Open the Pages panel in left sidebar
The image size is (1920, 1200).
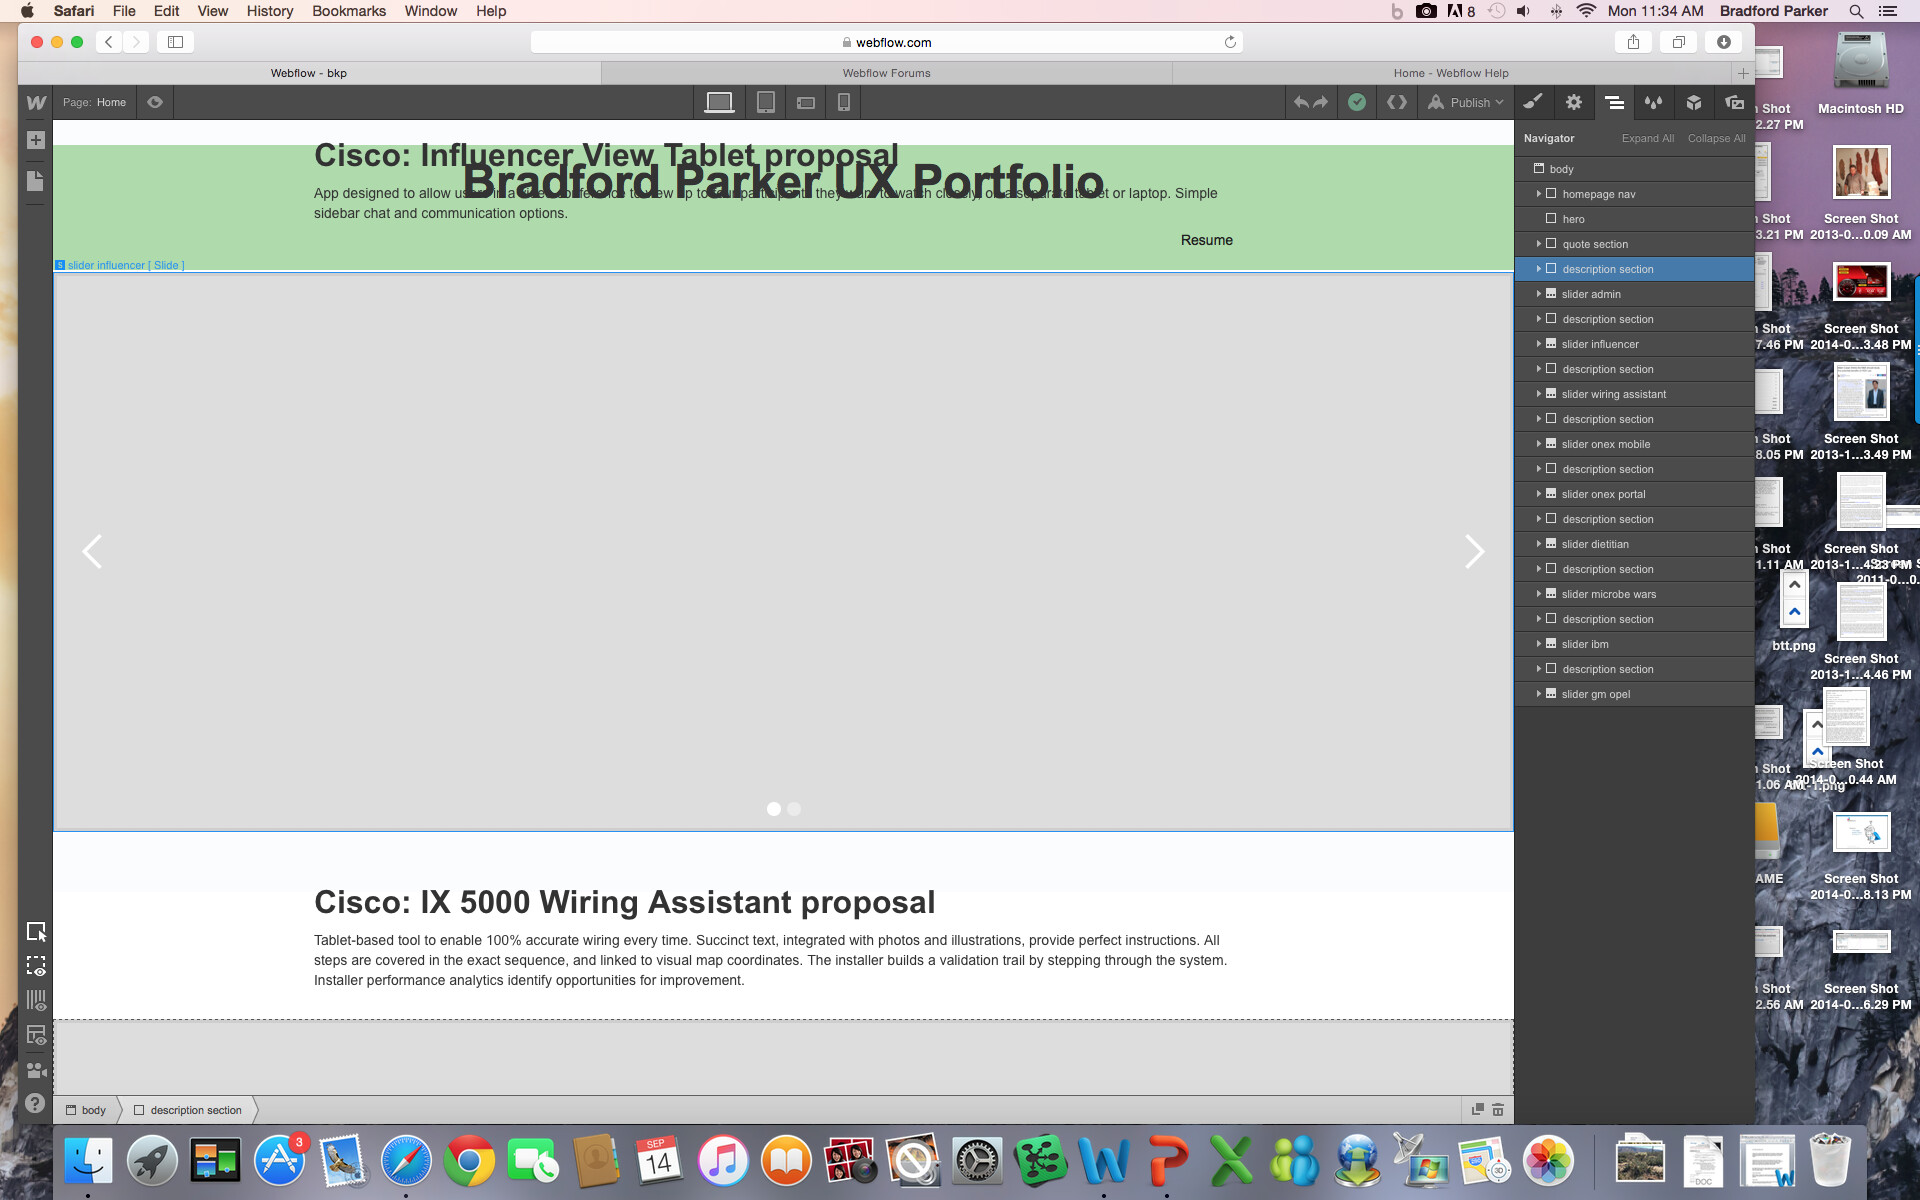tap(36, 181)
